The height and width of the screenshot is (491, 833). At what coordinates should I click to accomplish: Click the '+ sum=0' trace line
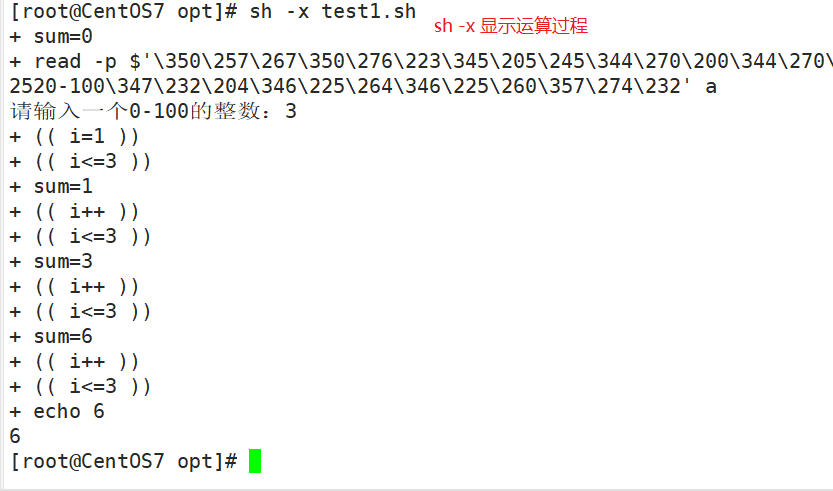(x=51, y=36)
